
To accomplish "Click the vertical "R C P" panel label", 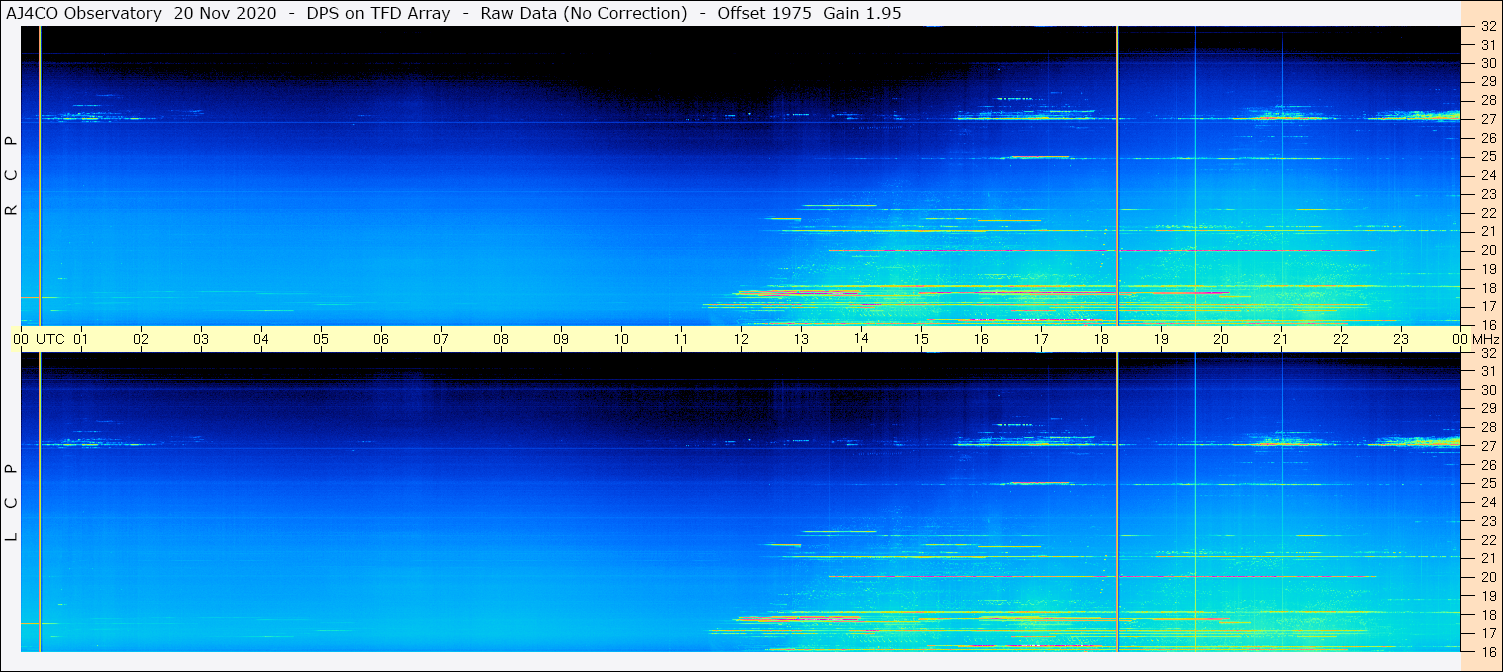I will click(x=12, y=176).
